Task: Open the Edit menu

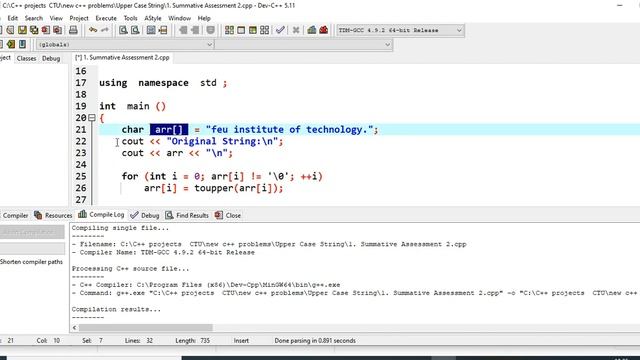Action: [x=13, y=18]
